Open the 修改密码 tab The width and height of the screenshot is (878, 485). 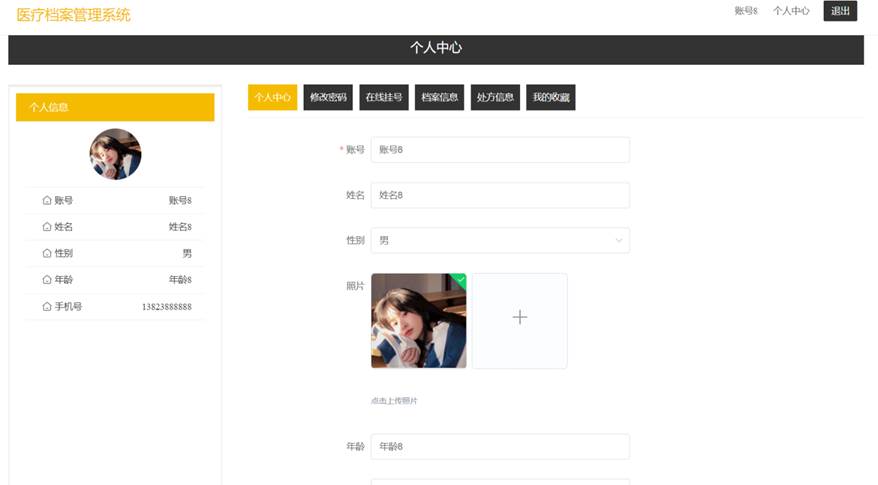coord(328,97)
